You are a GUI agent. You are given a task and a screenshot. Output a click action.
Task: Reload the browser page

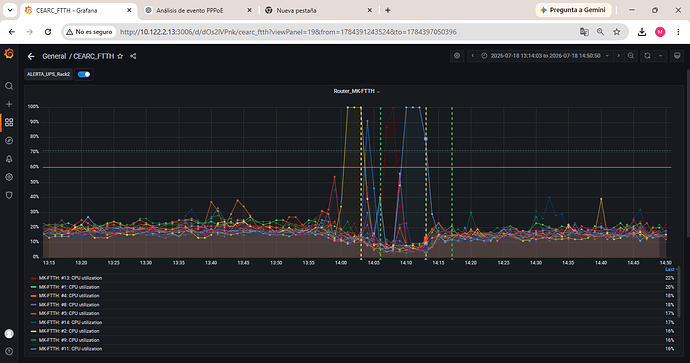pyautogui.click(x=48, y=32)
